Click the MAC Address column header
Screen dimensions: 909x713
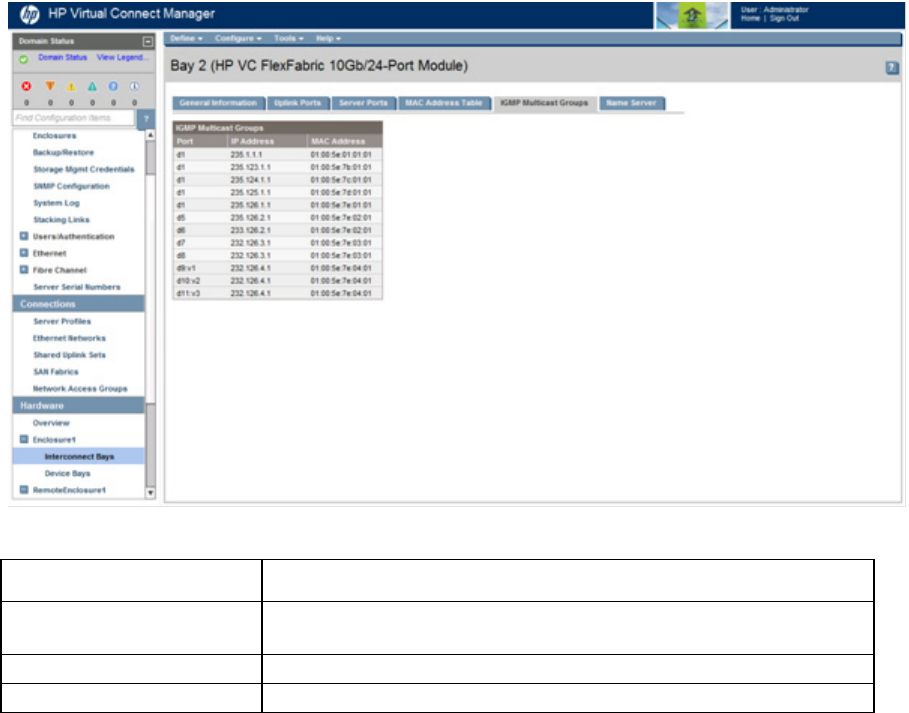click(x=344, y=141)
